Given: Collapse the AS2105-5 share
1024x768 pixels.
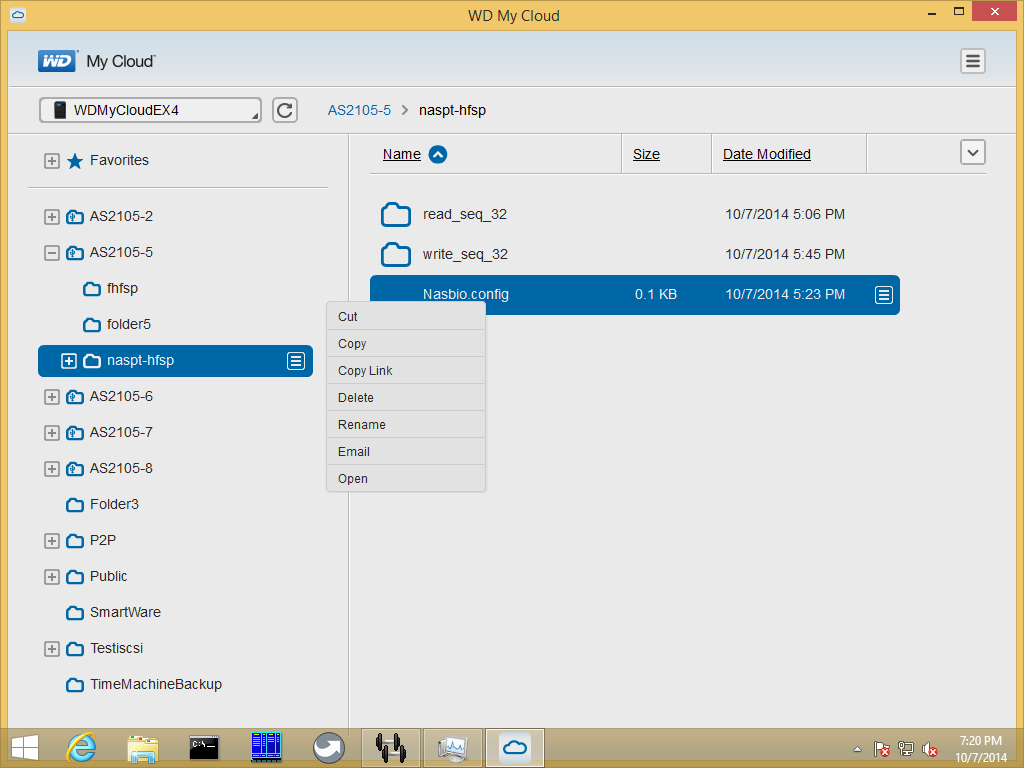Looking at the screenshot, I should point(52,253).
